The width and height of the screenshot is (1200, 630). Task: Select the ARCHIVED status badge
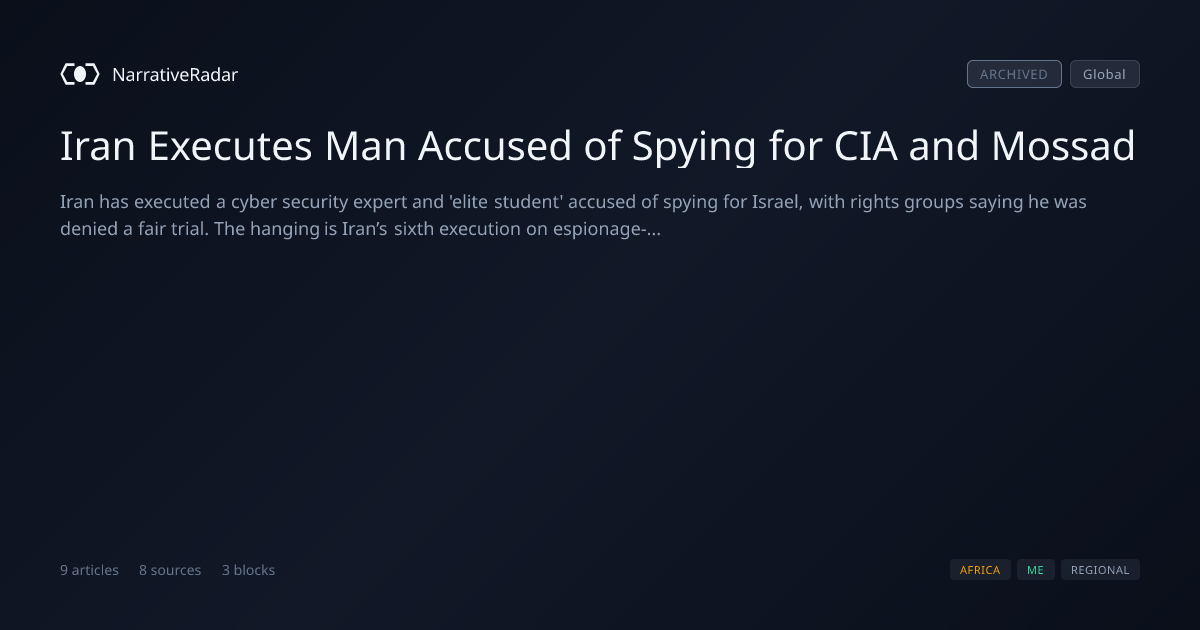pos(1014,74)
